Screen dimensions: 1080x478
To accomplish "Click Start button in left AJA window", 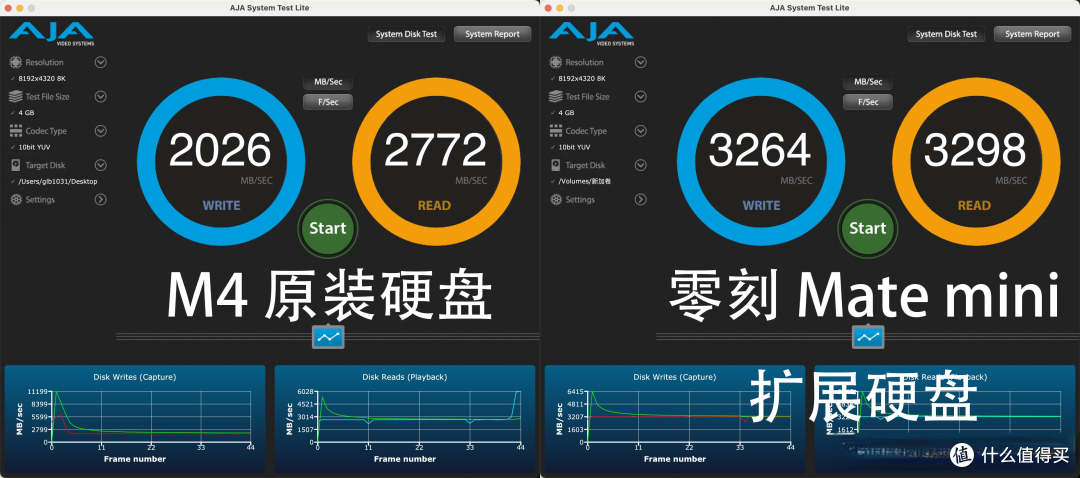I will pos(327,228).
